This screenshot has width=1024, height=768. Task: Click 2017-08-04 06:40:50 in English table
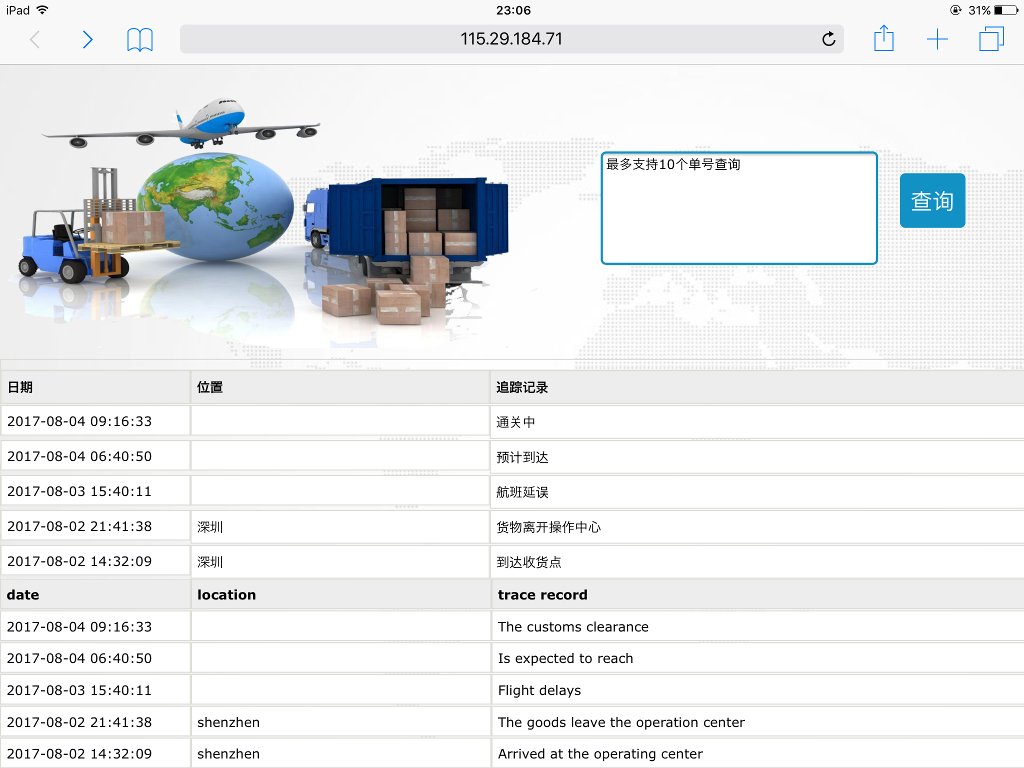[x=79, y=658]
